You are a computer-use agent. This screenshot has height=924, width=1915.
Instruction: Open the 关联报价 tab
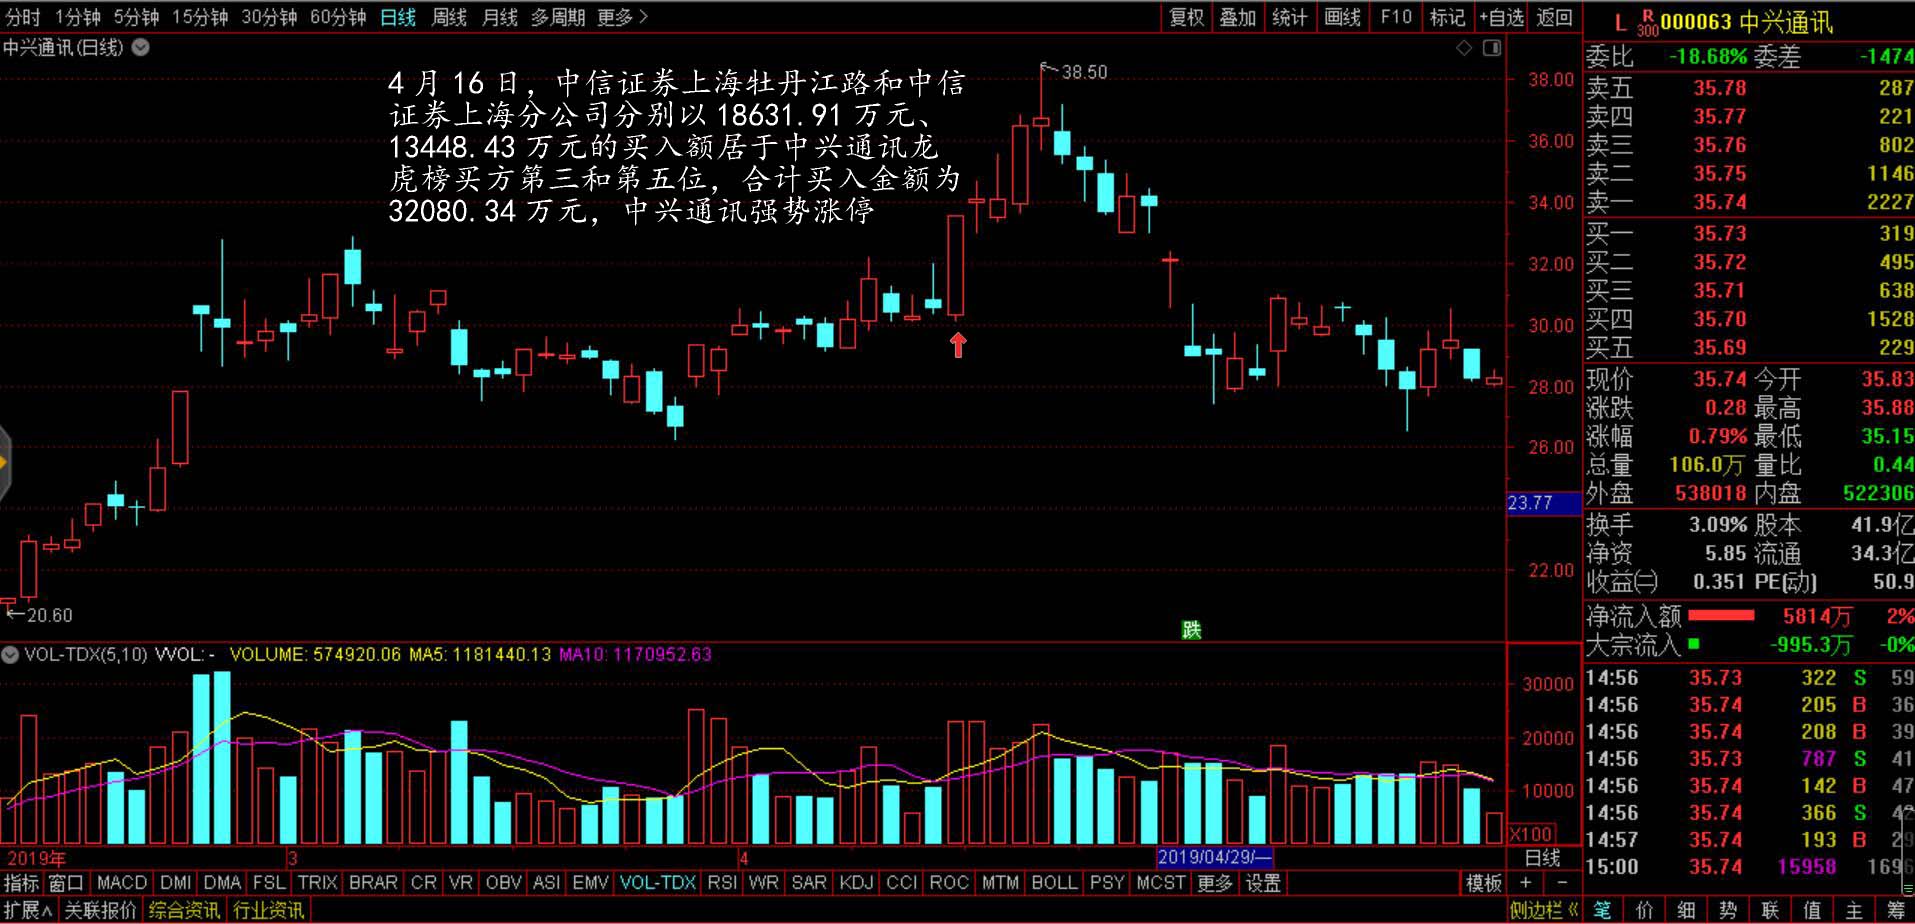coord(101,910)
